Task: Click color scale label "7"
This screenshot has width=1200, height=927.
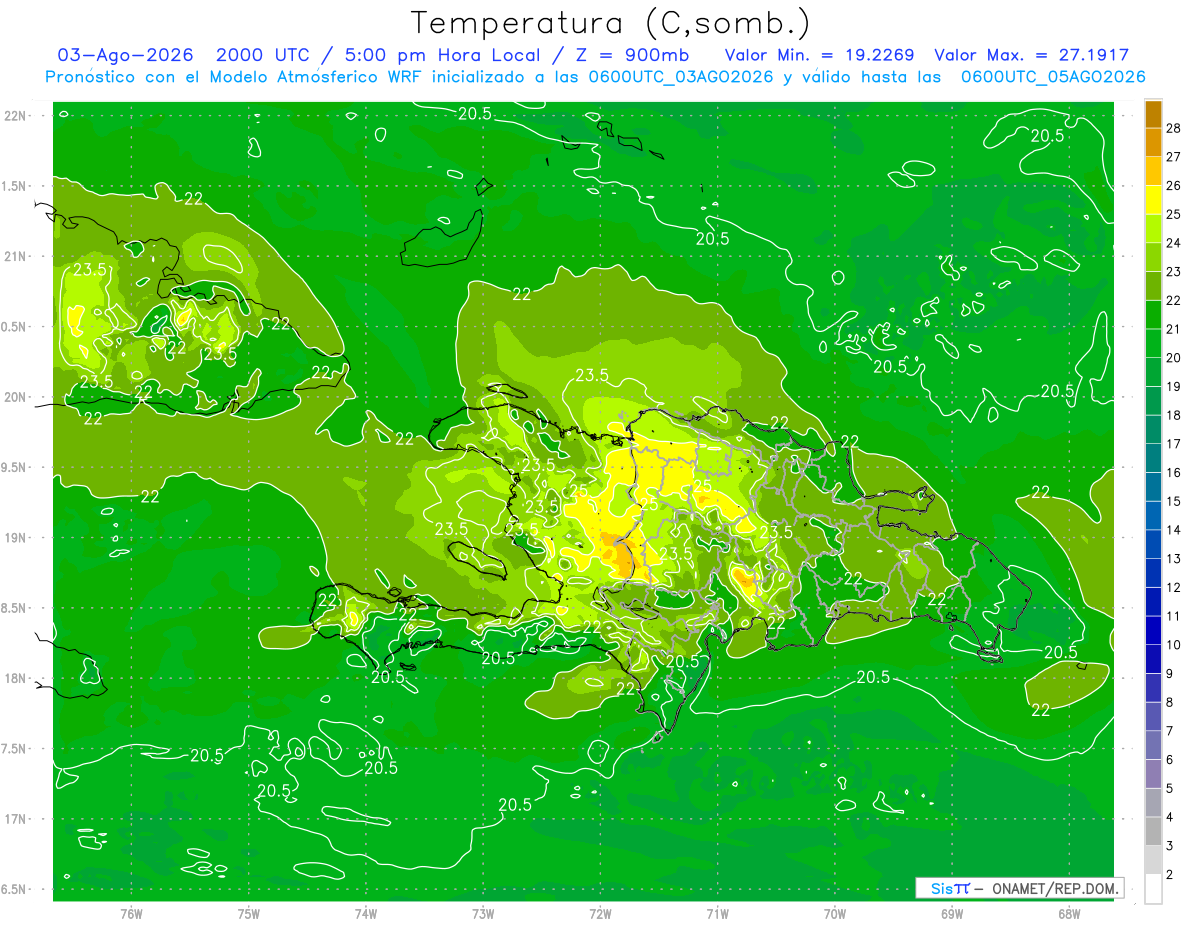Action: coord(1171,731)
